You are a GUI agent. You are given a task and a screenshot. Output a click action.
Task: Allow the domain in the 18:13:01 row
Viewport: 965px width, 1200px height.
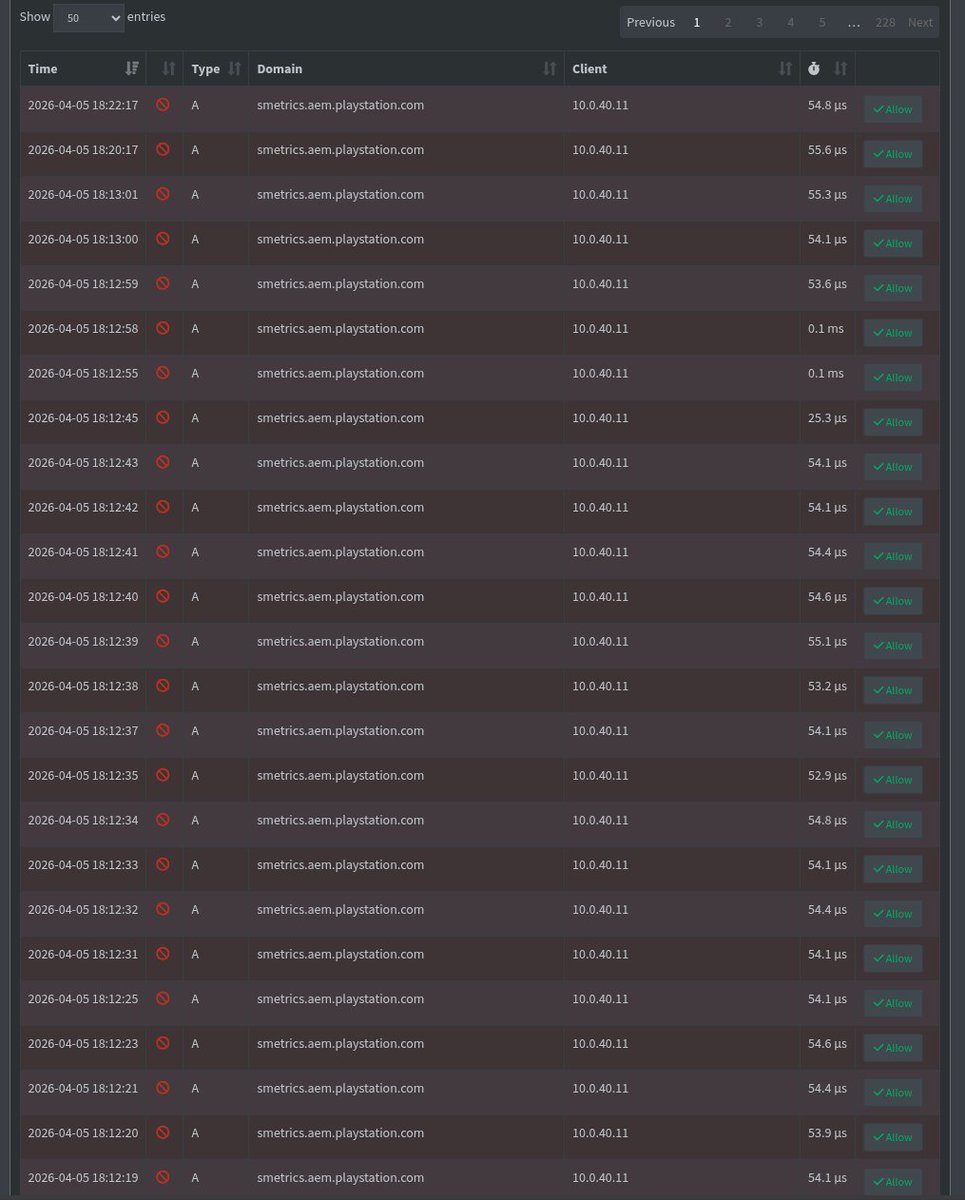893,199
